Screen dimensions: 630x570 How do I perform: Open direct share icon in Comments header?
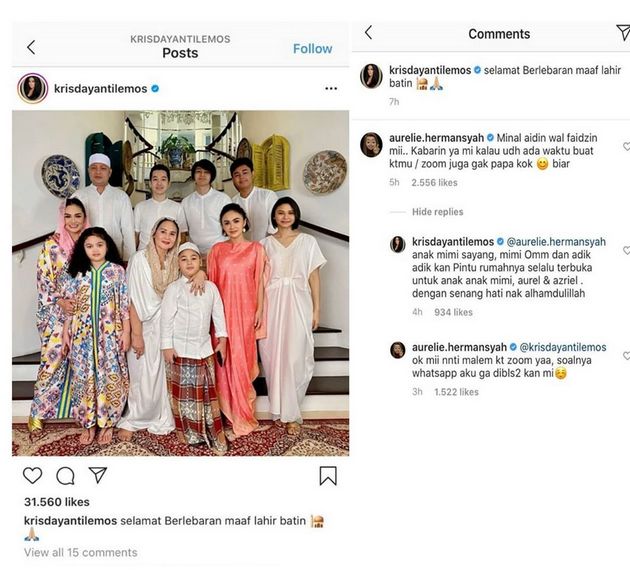622,33
